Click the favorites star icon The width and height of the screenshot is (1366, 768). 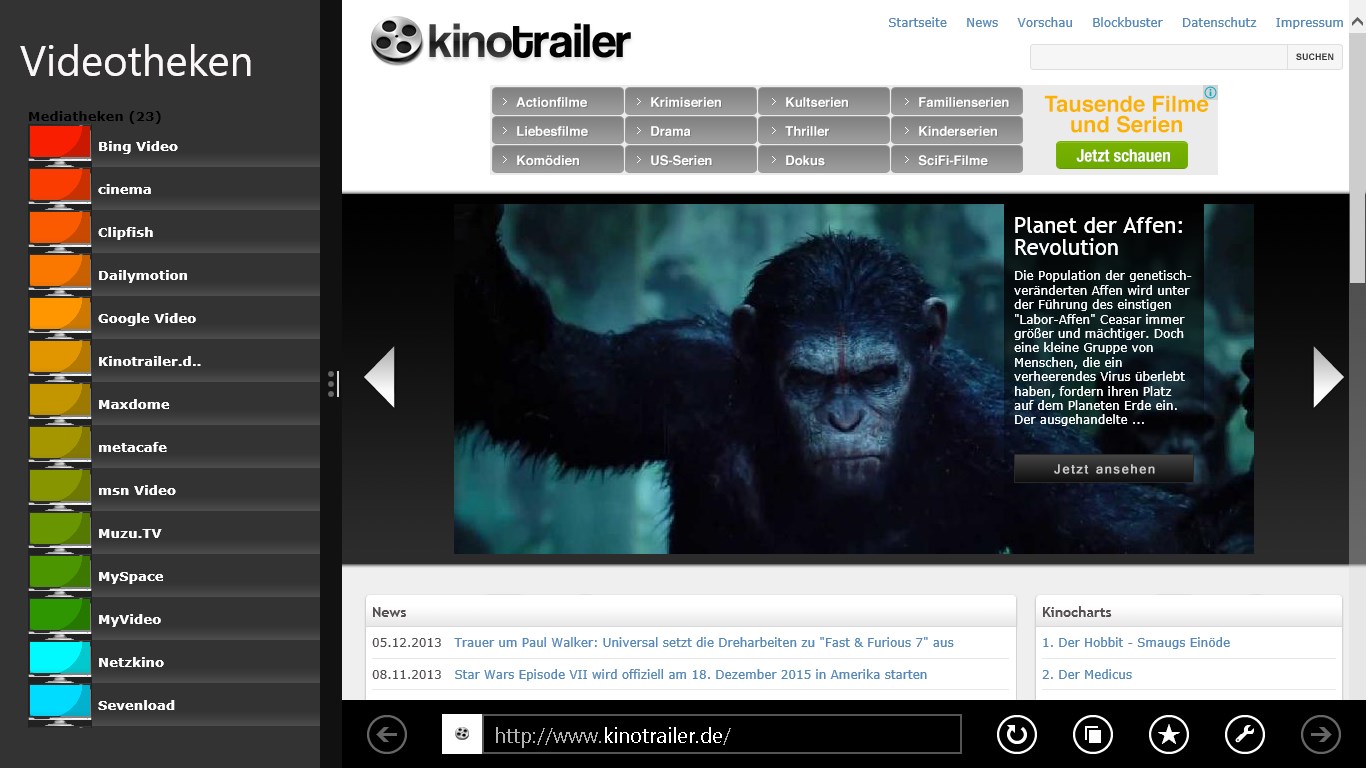click(x=1168, y=735)
